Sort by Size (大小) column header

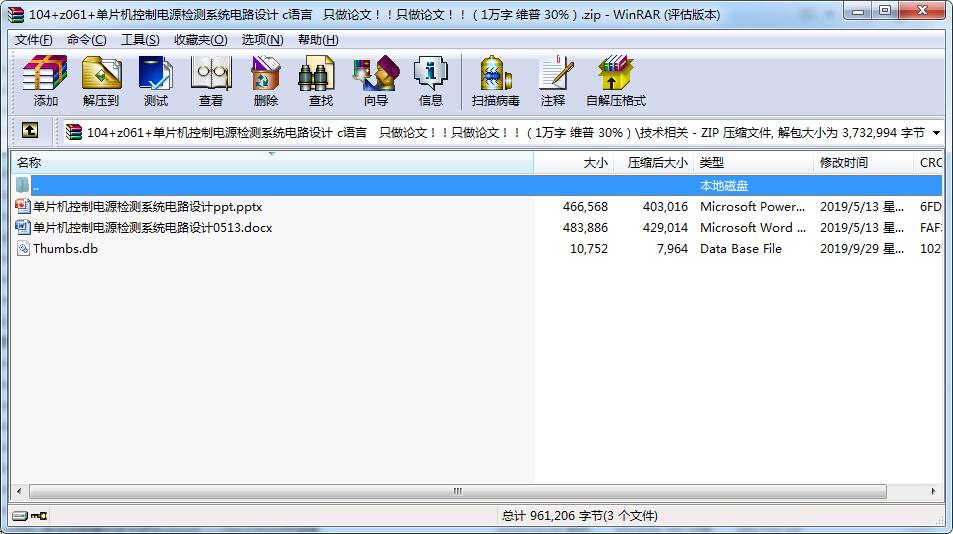(574, 163)
